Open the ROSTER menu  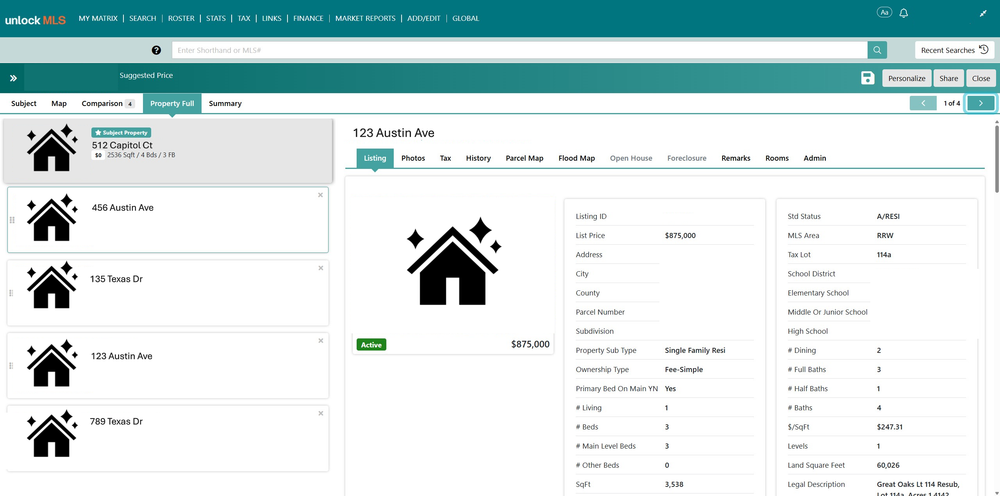click(181, 18)
